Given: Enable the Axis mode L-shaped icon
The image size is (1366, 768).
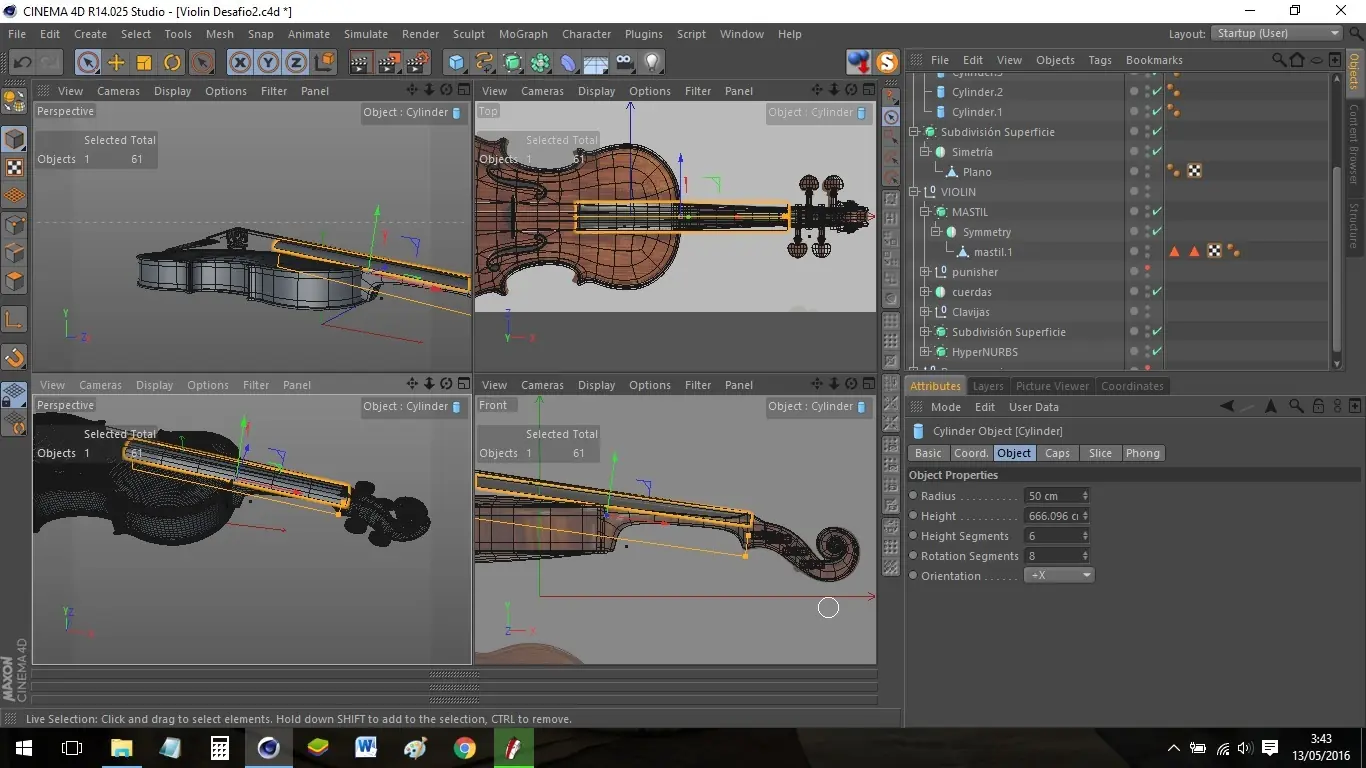Looking at the screenshot, I should (14, 320).
